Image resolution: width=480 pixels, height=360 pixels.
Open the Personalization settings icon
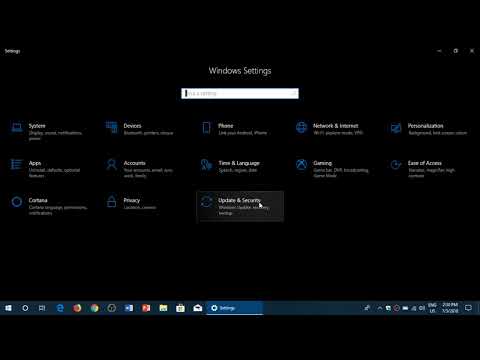[x=396, y=128]
